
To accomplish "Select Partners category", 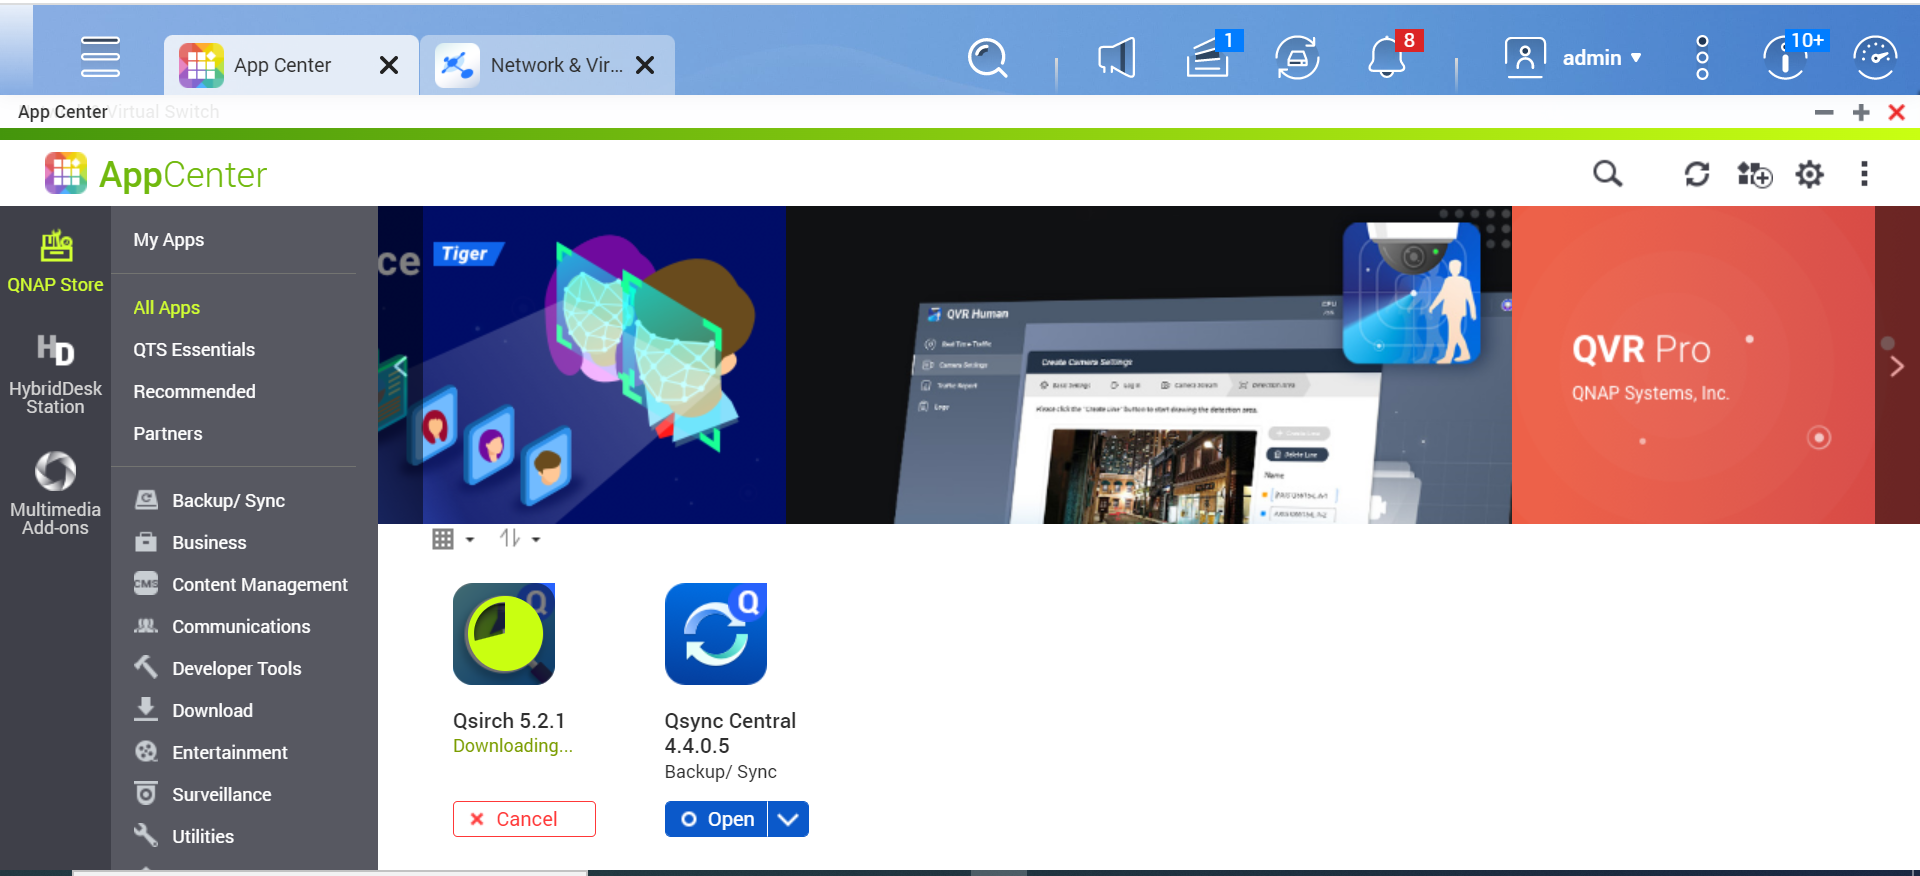I will [168, 434].
